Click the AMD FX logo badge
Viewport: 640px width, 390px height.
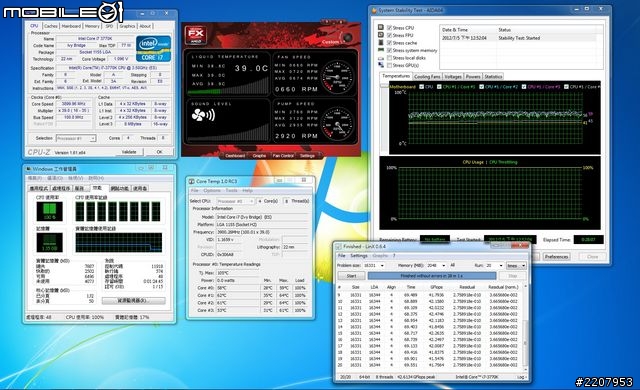tap(196, 35)
